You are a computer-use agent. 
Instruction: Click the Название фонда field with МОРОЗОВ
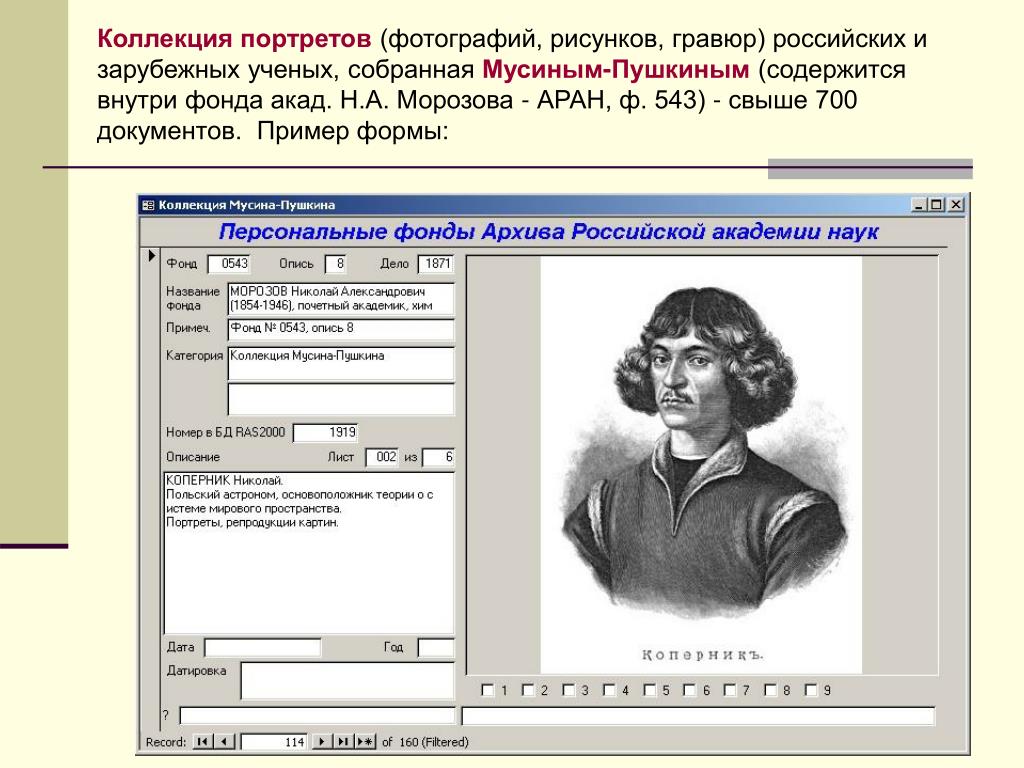[340, 298]
